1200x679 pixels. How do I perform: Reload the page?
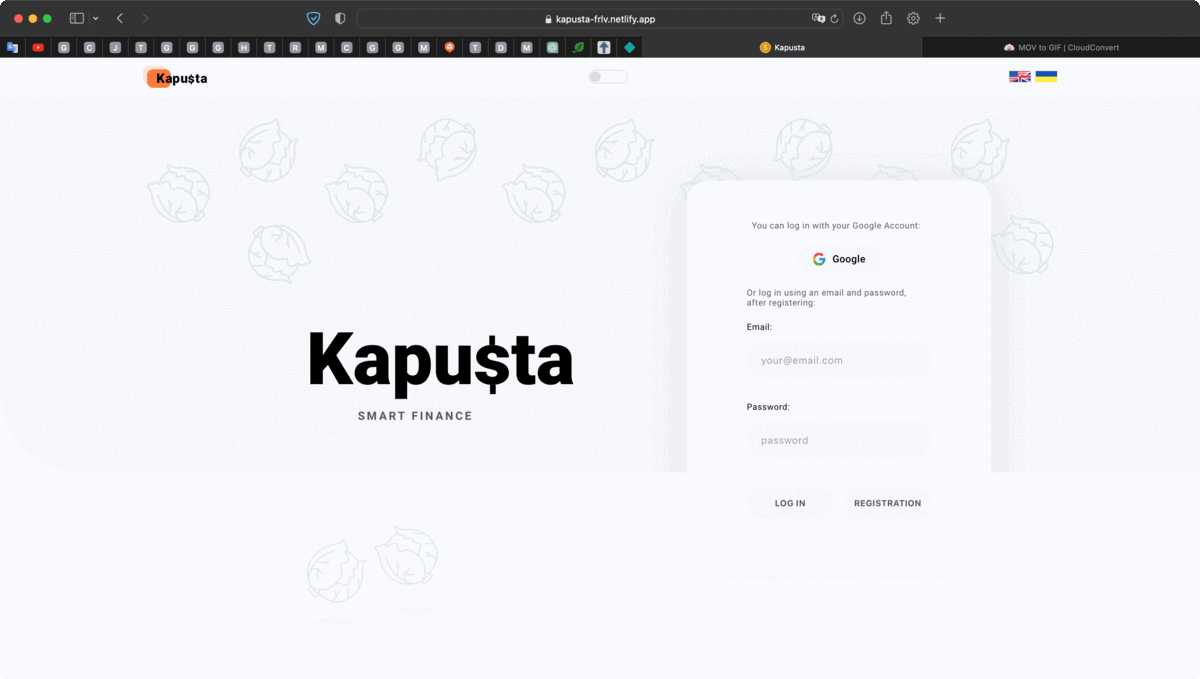(834, 18)
